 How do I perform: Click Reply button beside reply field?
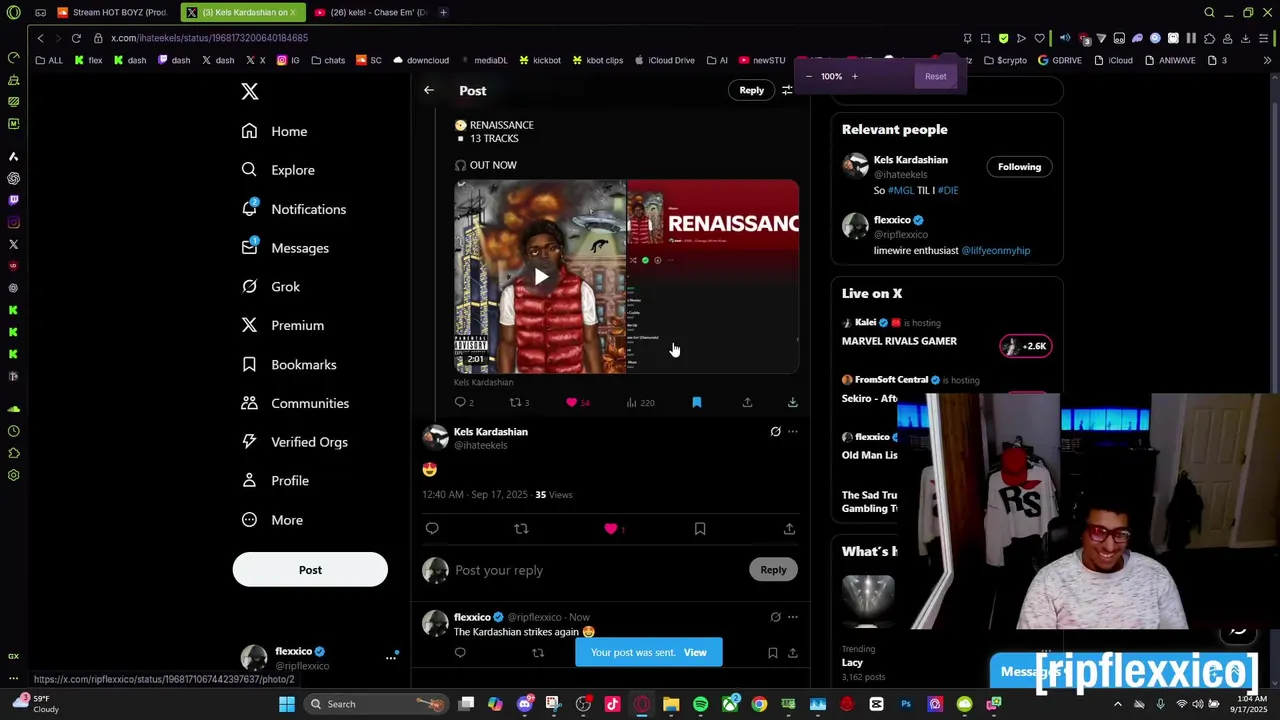773,570
